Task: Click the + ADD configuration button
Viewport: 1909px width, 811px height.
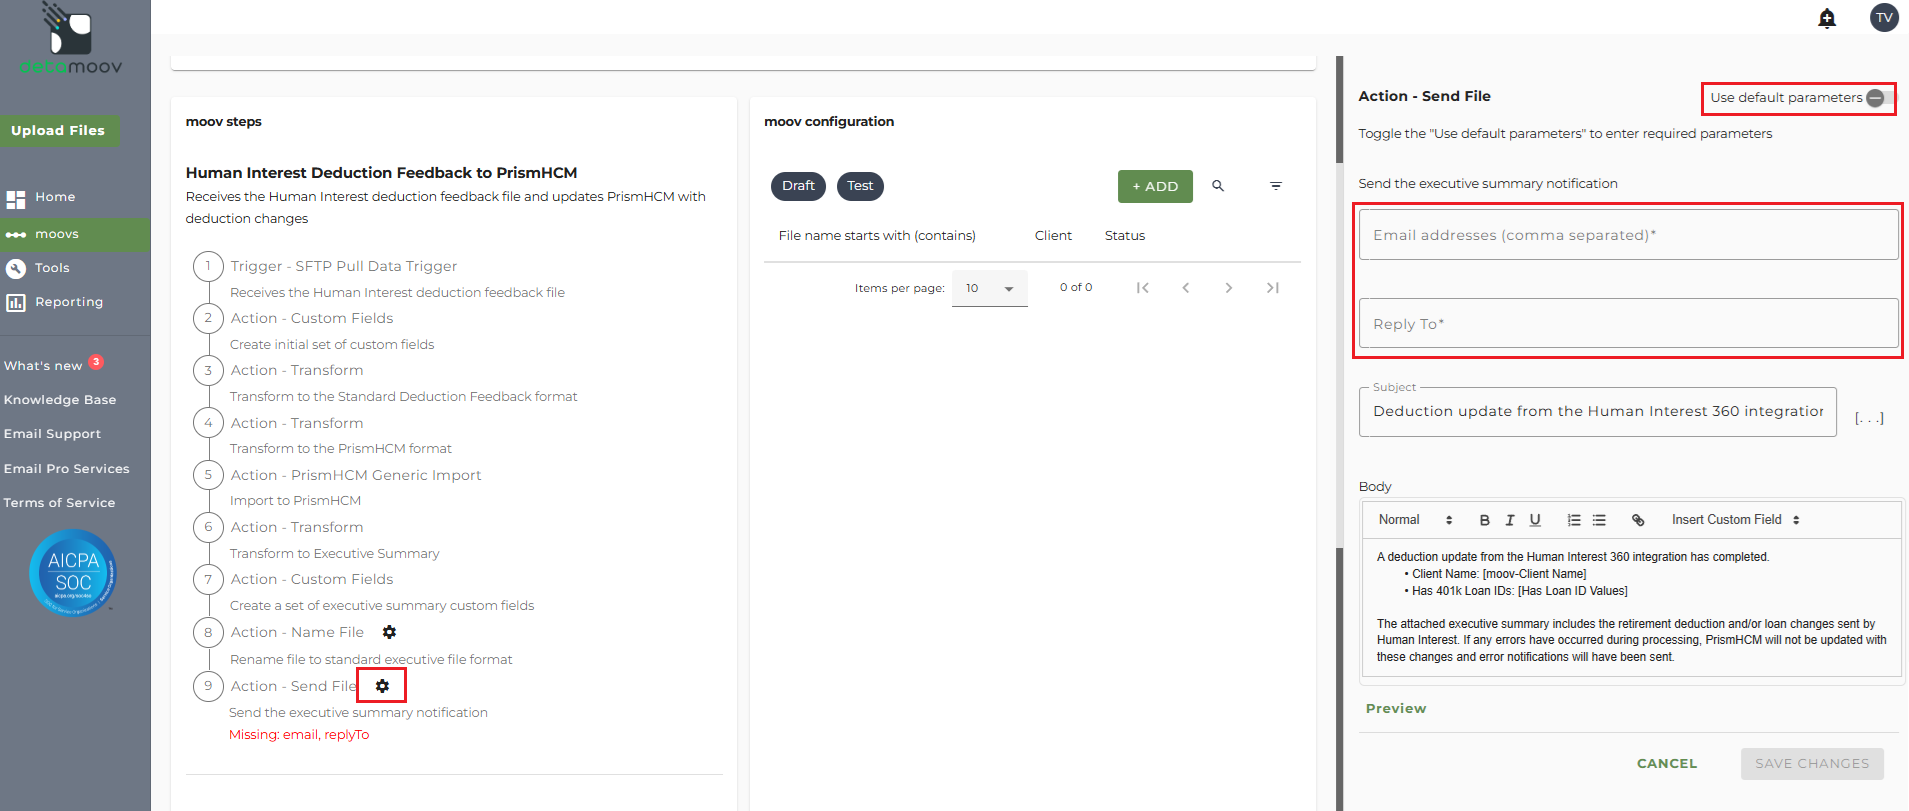Action: (x=1155, y=186)
